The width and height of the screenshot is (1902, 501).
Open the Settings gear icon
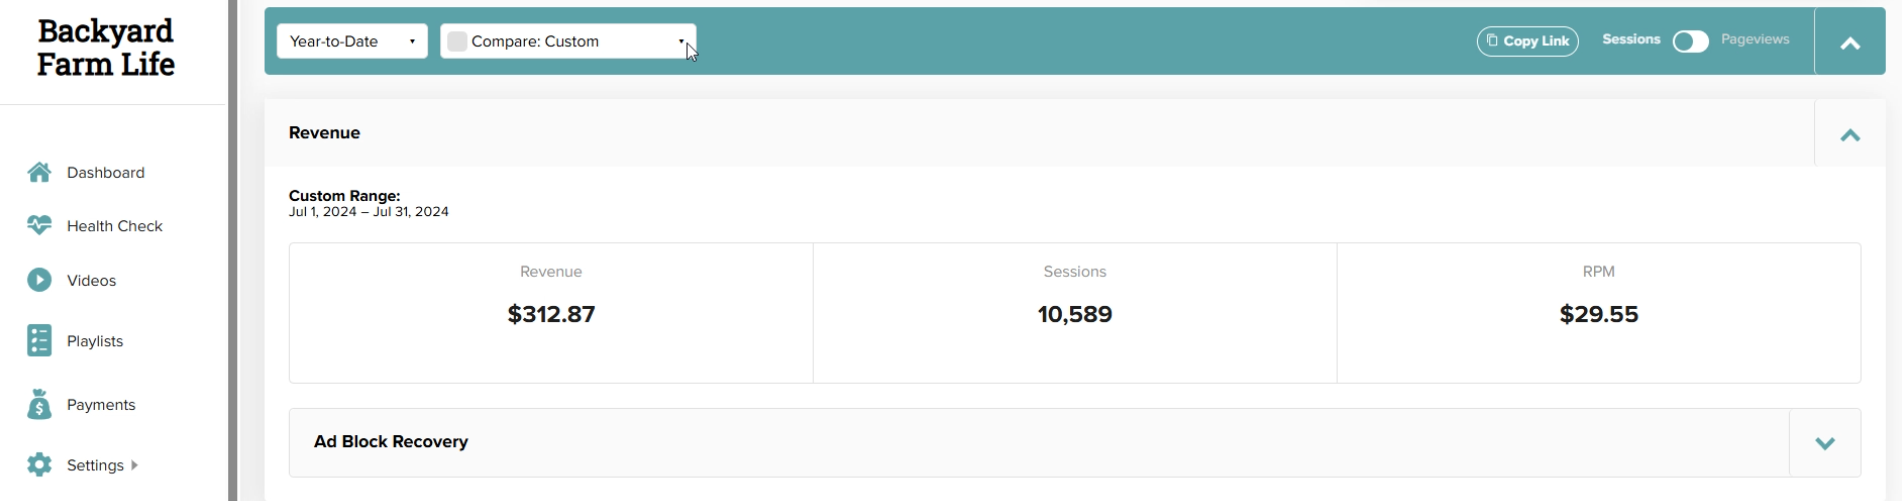(x=39, y=464)
